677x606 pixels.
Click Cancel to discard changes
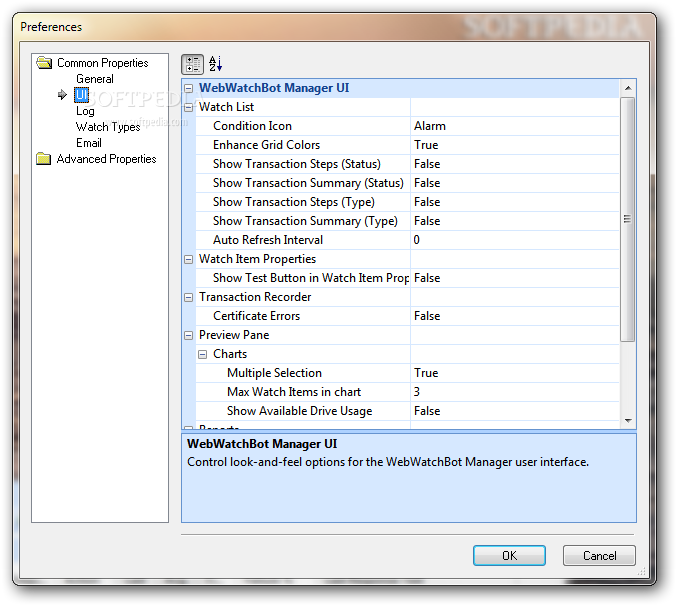599,555
